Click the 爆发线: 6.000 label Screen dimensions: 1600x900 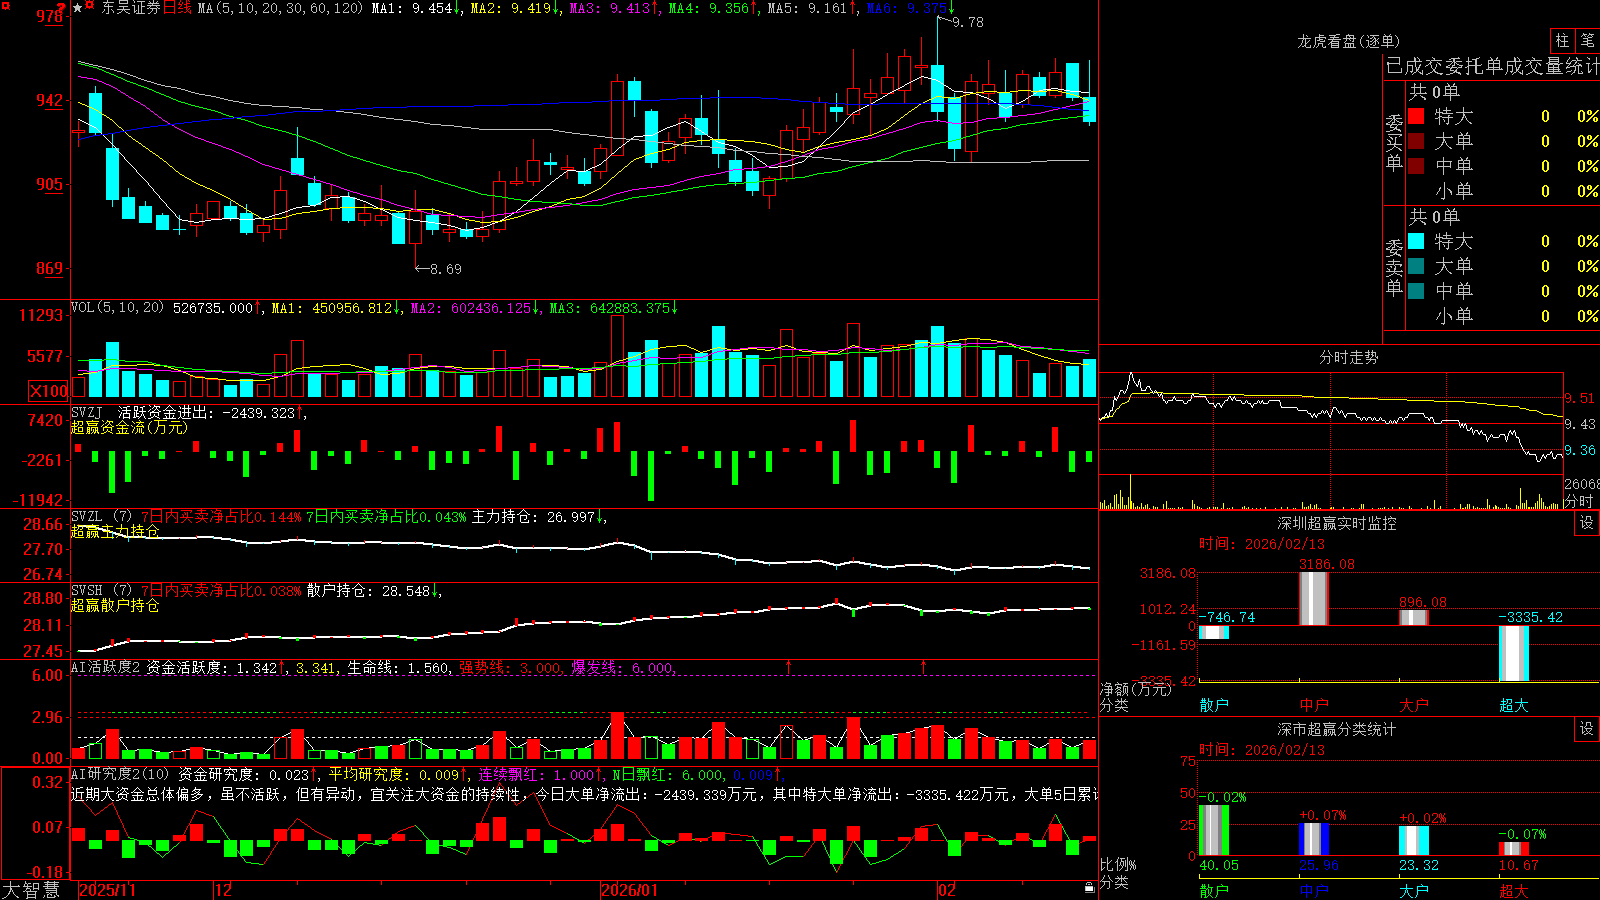pyautogui.click(x=623, y=668)
